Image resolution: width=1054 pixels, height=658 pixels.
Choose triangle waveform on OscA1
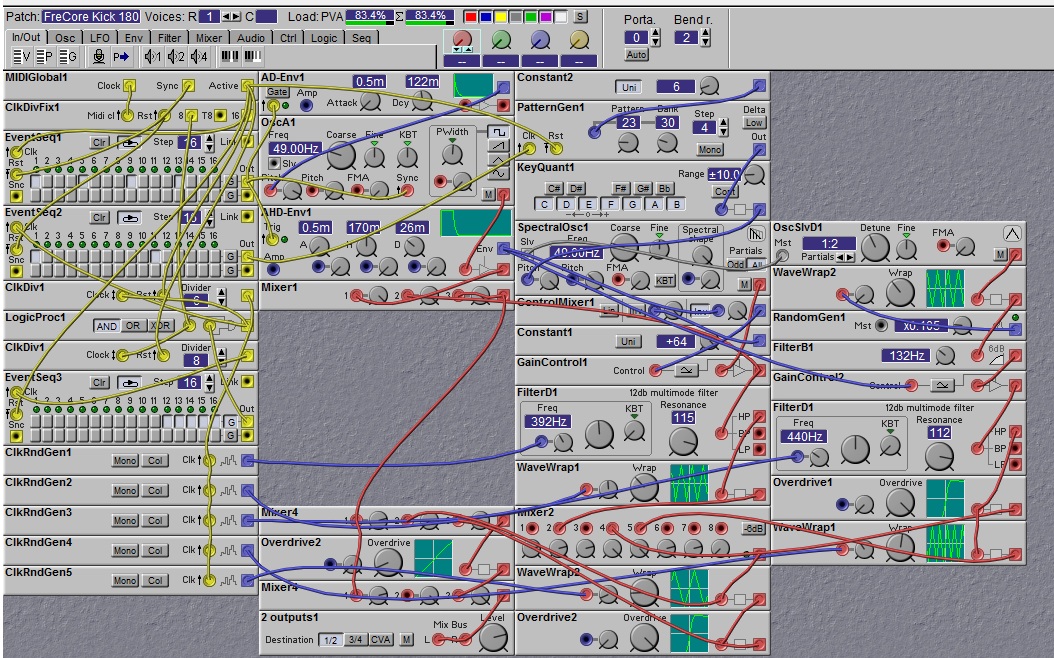coord(498,159)
